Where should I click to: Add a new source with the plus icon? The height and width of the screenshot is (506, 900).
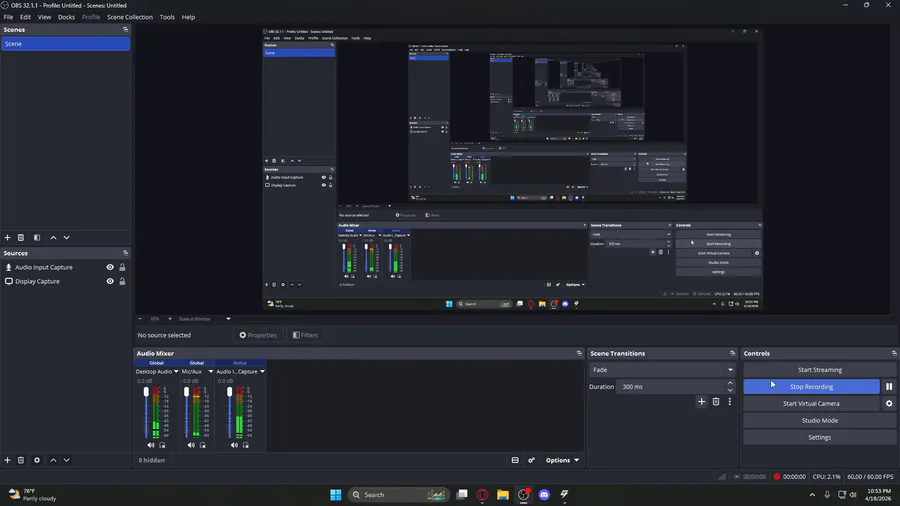point(7,460)
